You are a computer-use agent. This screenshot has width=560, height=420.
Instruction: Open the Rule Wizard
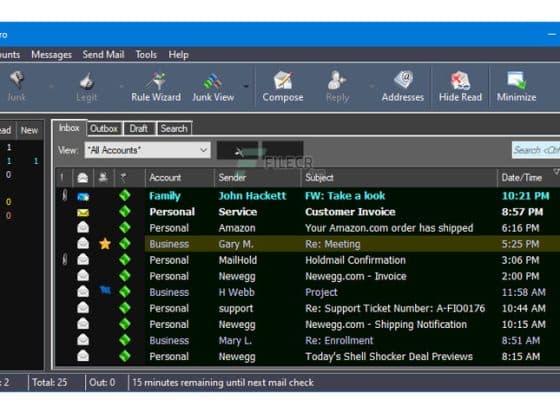click(x=156, y=86)
